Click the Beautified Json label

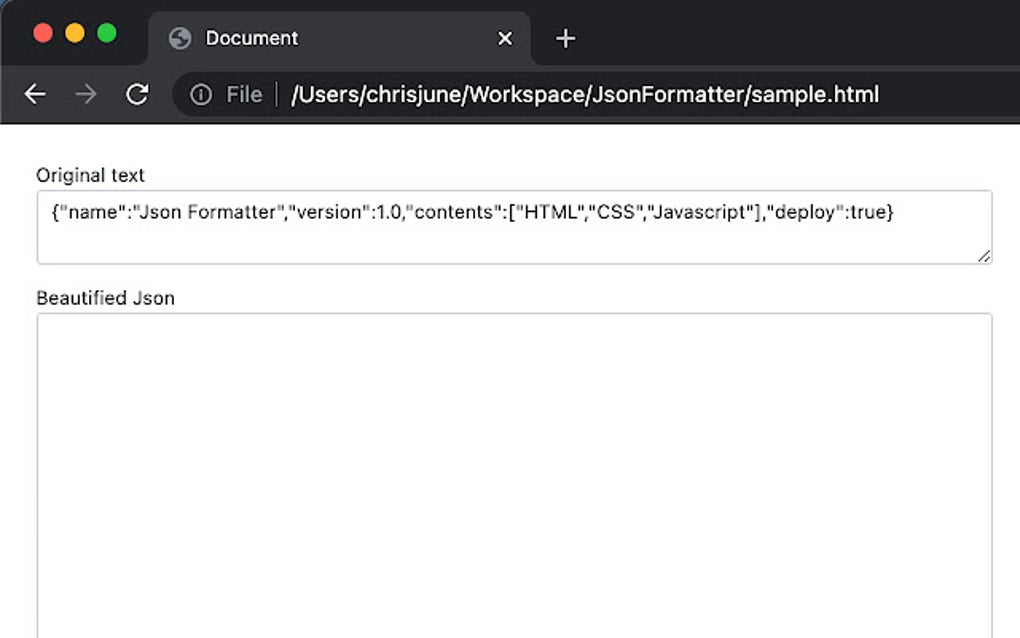pyautogui.click(x=105, y=298)
